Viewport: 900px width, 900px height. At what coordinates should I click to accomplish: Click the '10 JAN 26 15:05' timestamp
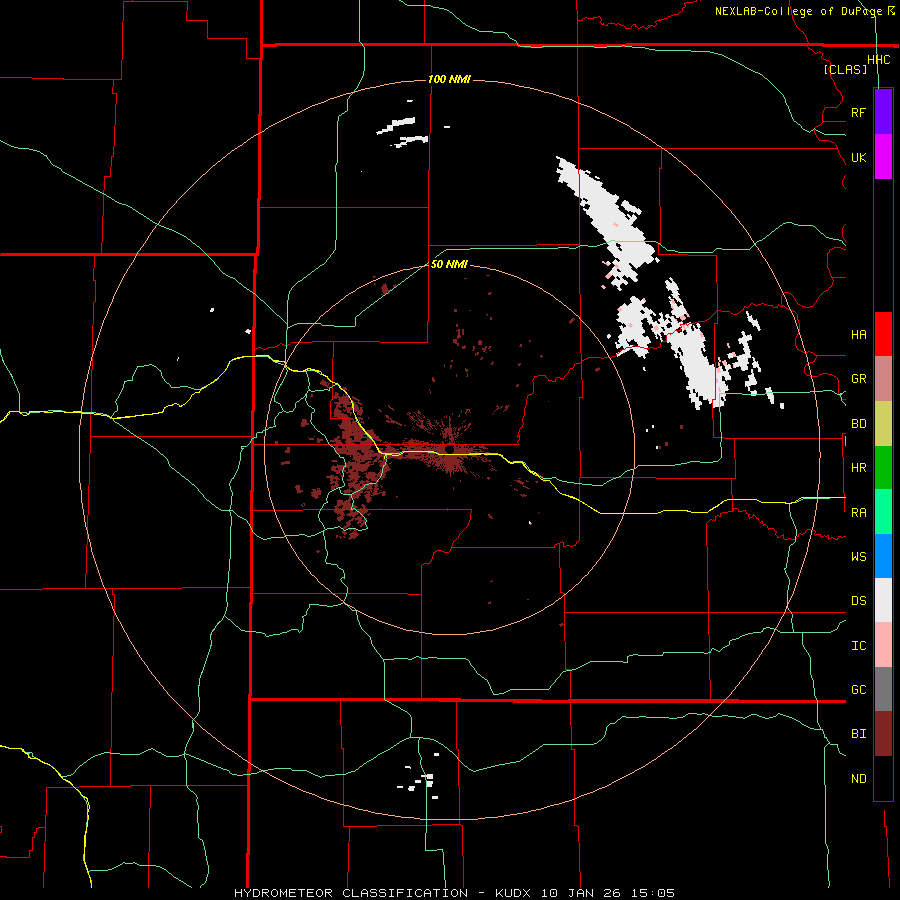(x=608, y=893)
